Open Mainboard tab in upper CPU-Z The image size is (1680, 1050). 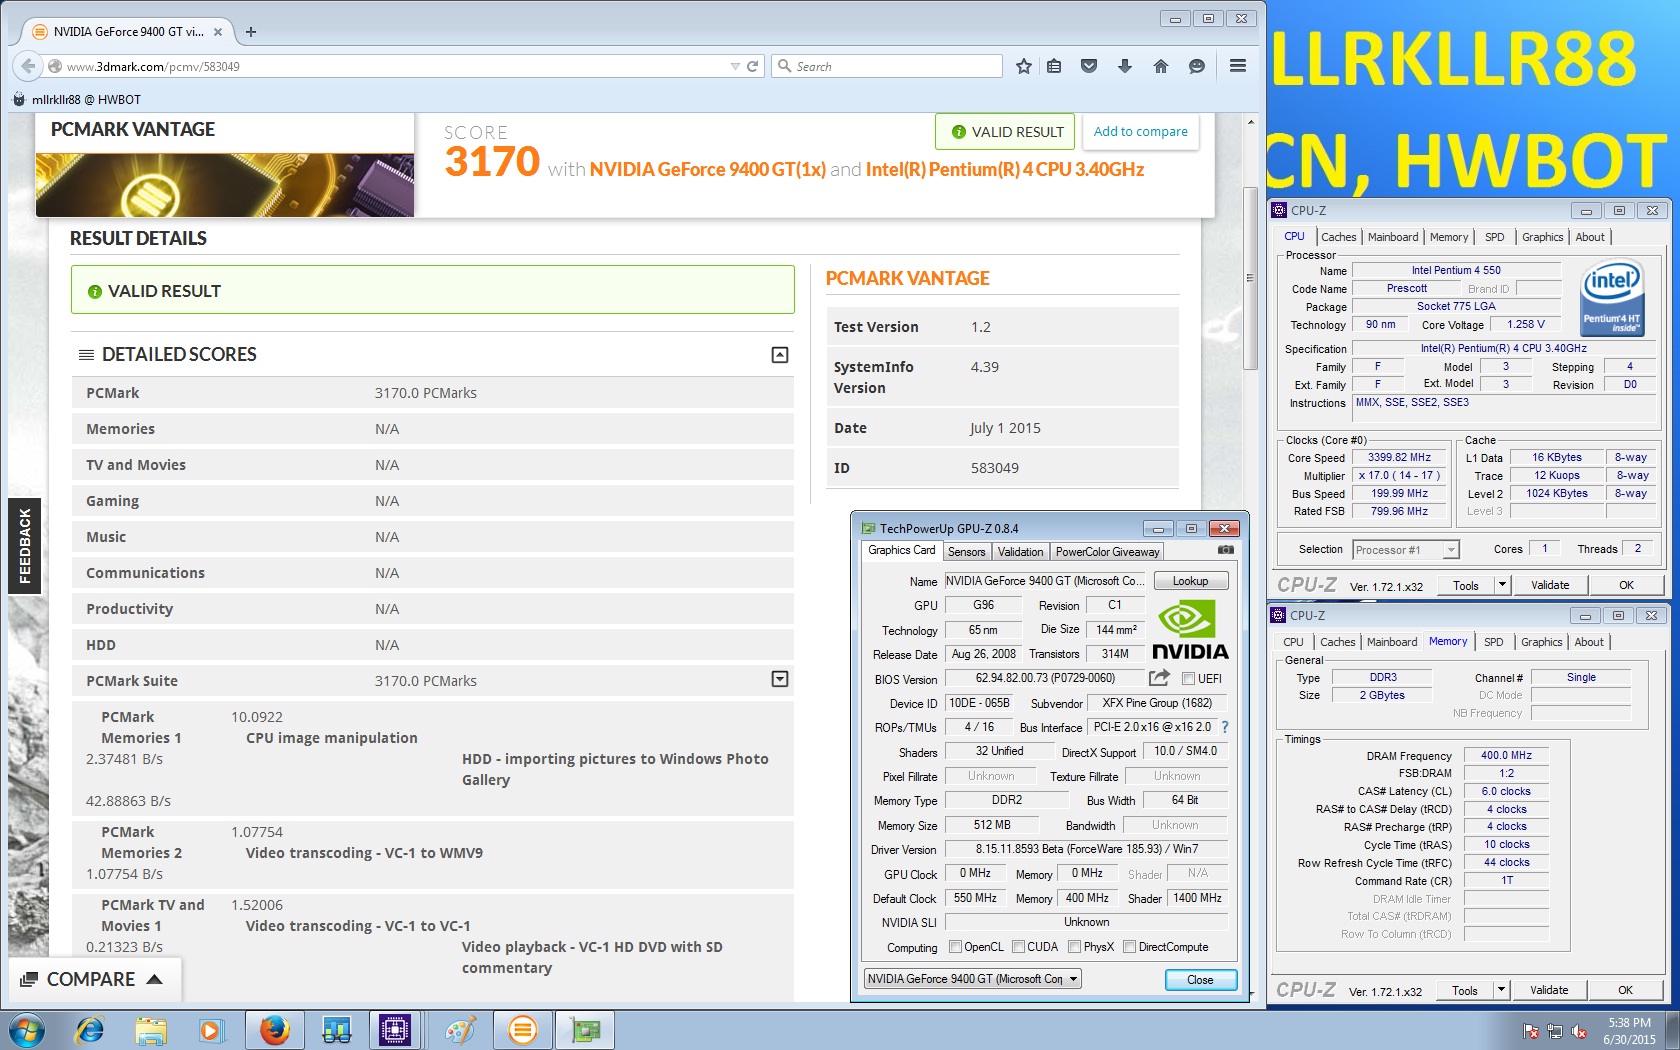[x=1393, y=237]
